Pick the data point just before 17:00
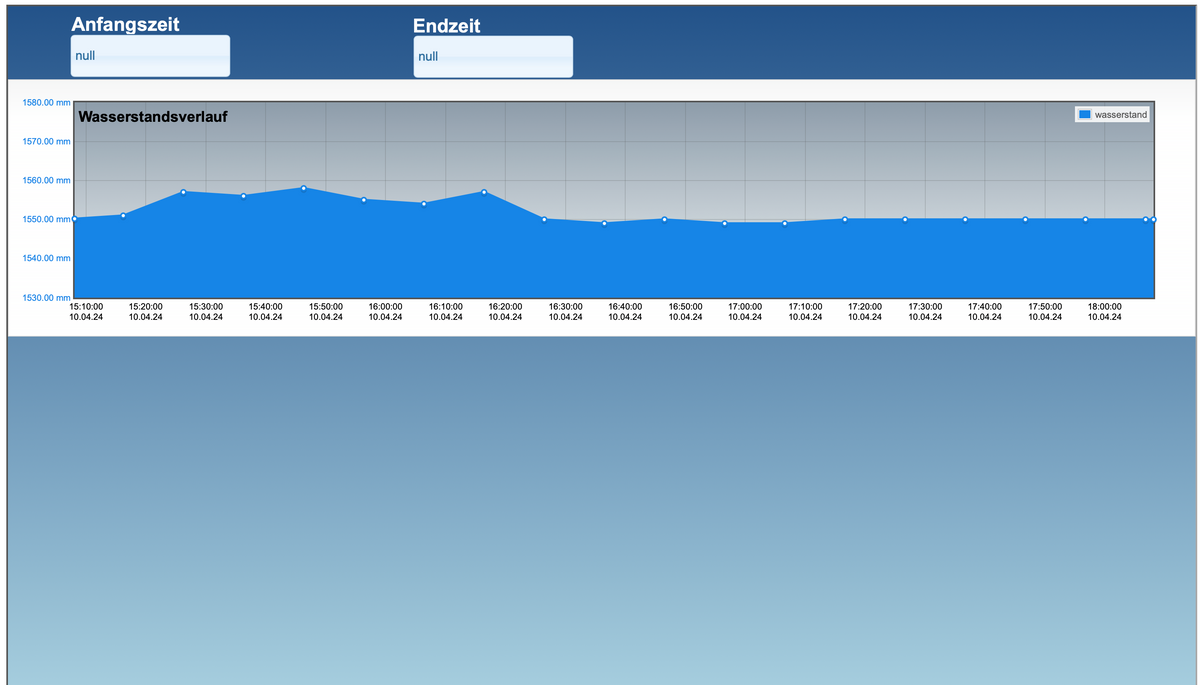Viewport: 1200px width, 685px height. 725,223
